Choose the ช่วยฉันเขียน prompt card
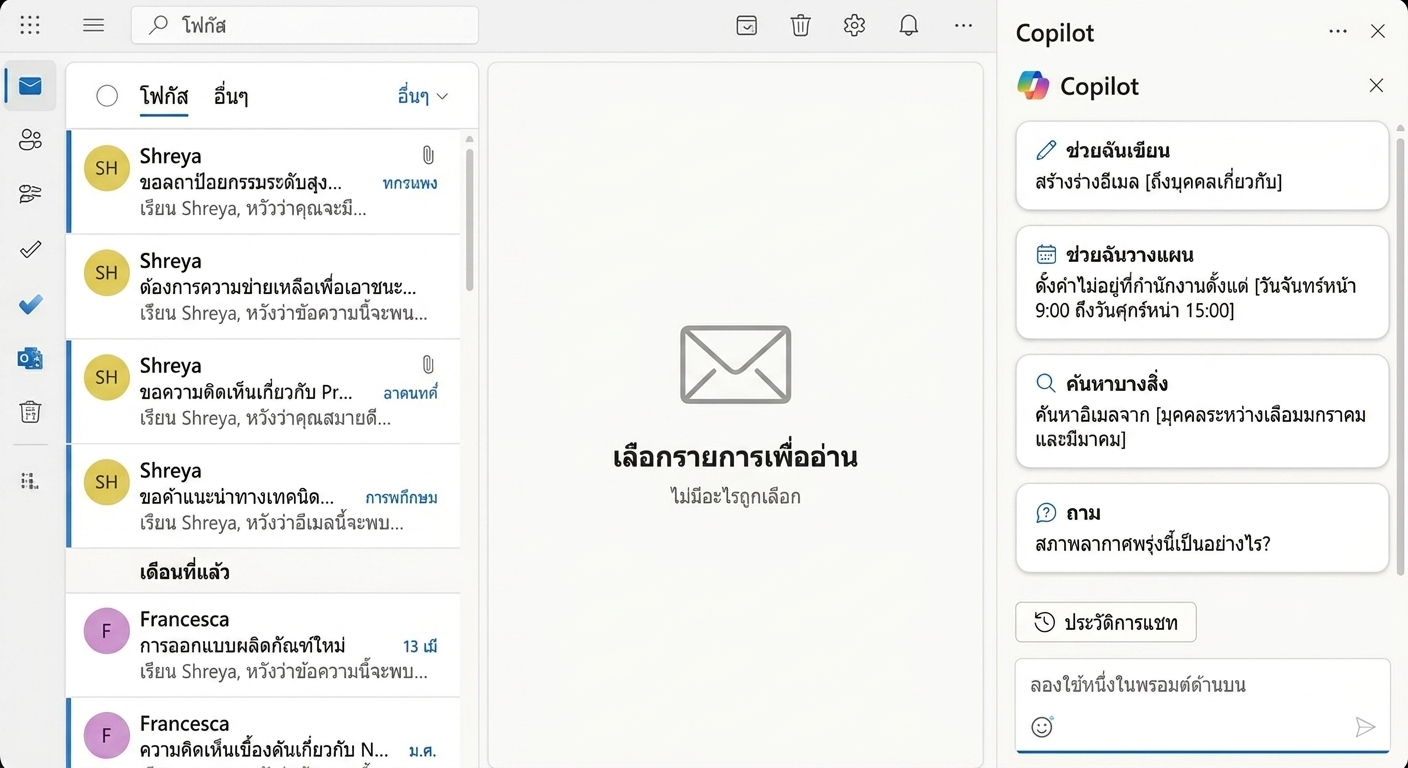1408x768 pixels. 1202,166
